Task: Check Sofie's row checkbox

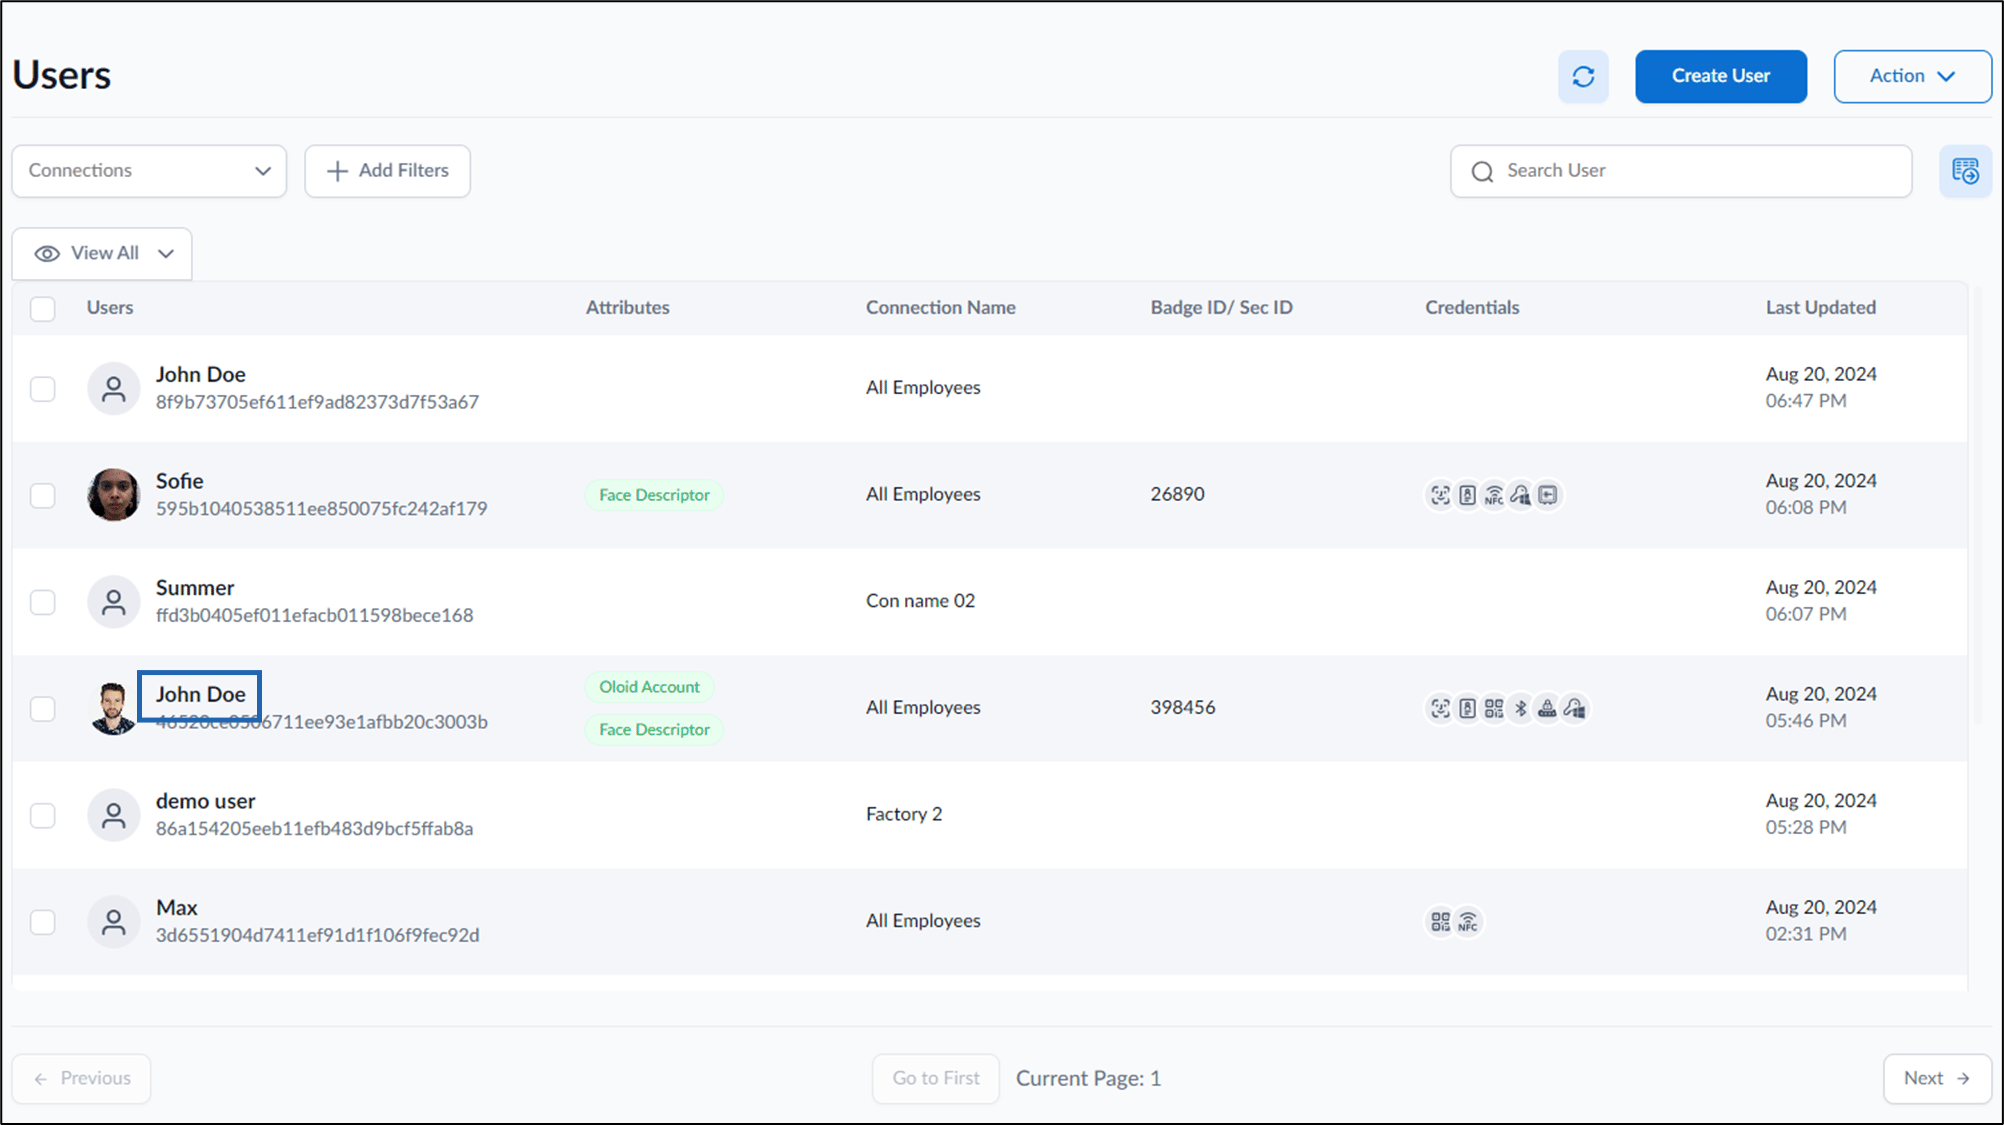Action: pos(43,495)
